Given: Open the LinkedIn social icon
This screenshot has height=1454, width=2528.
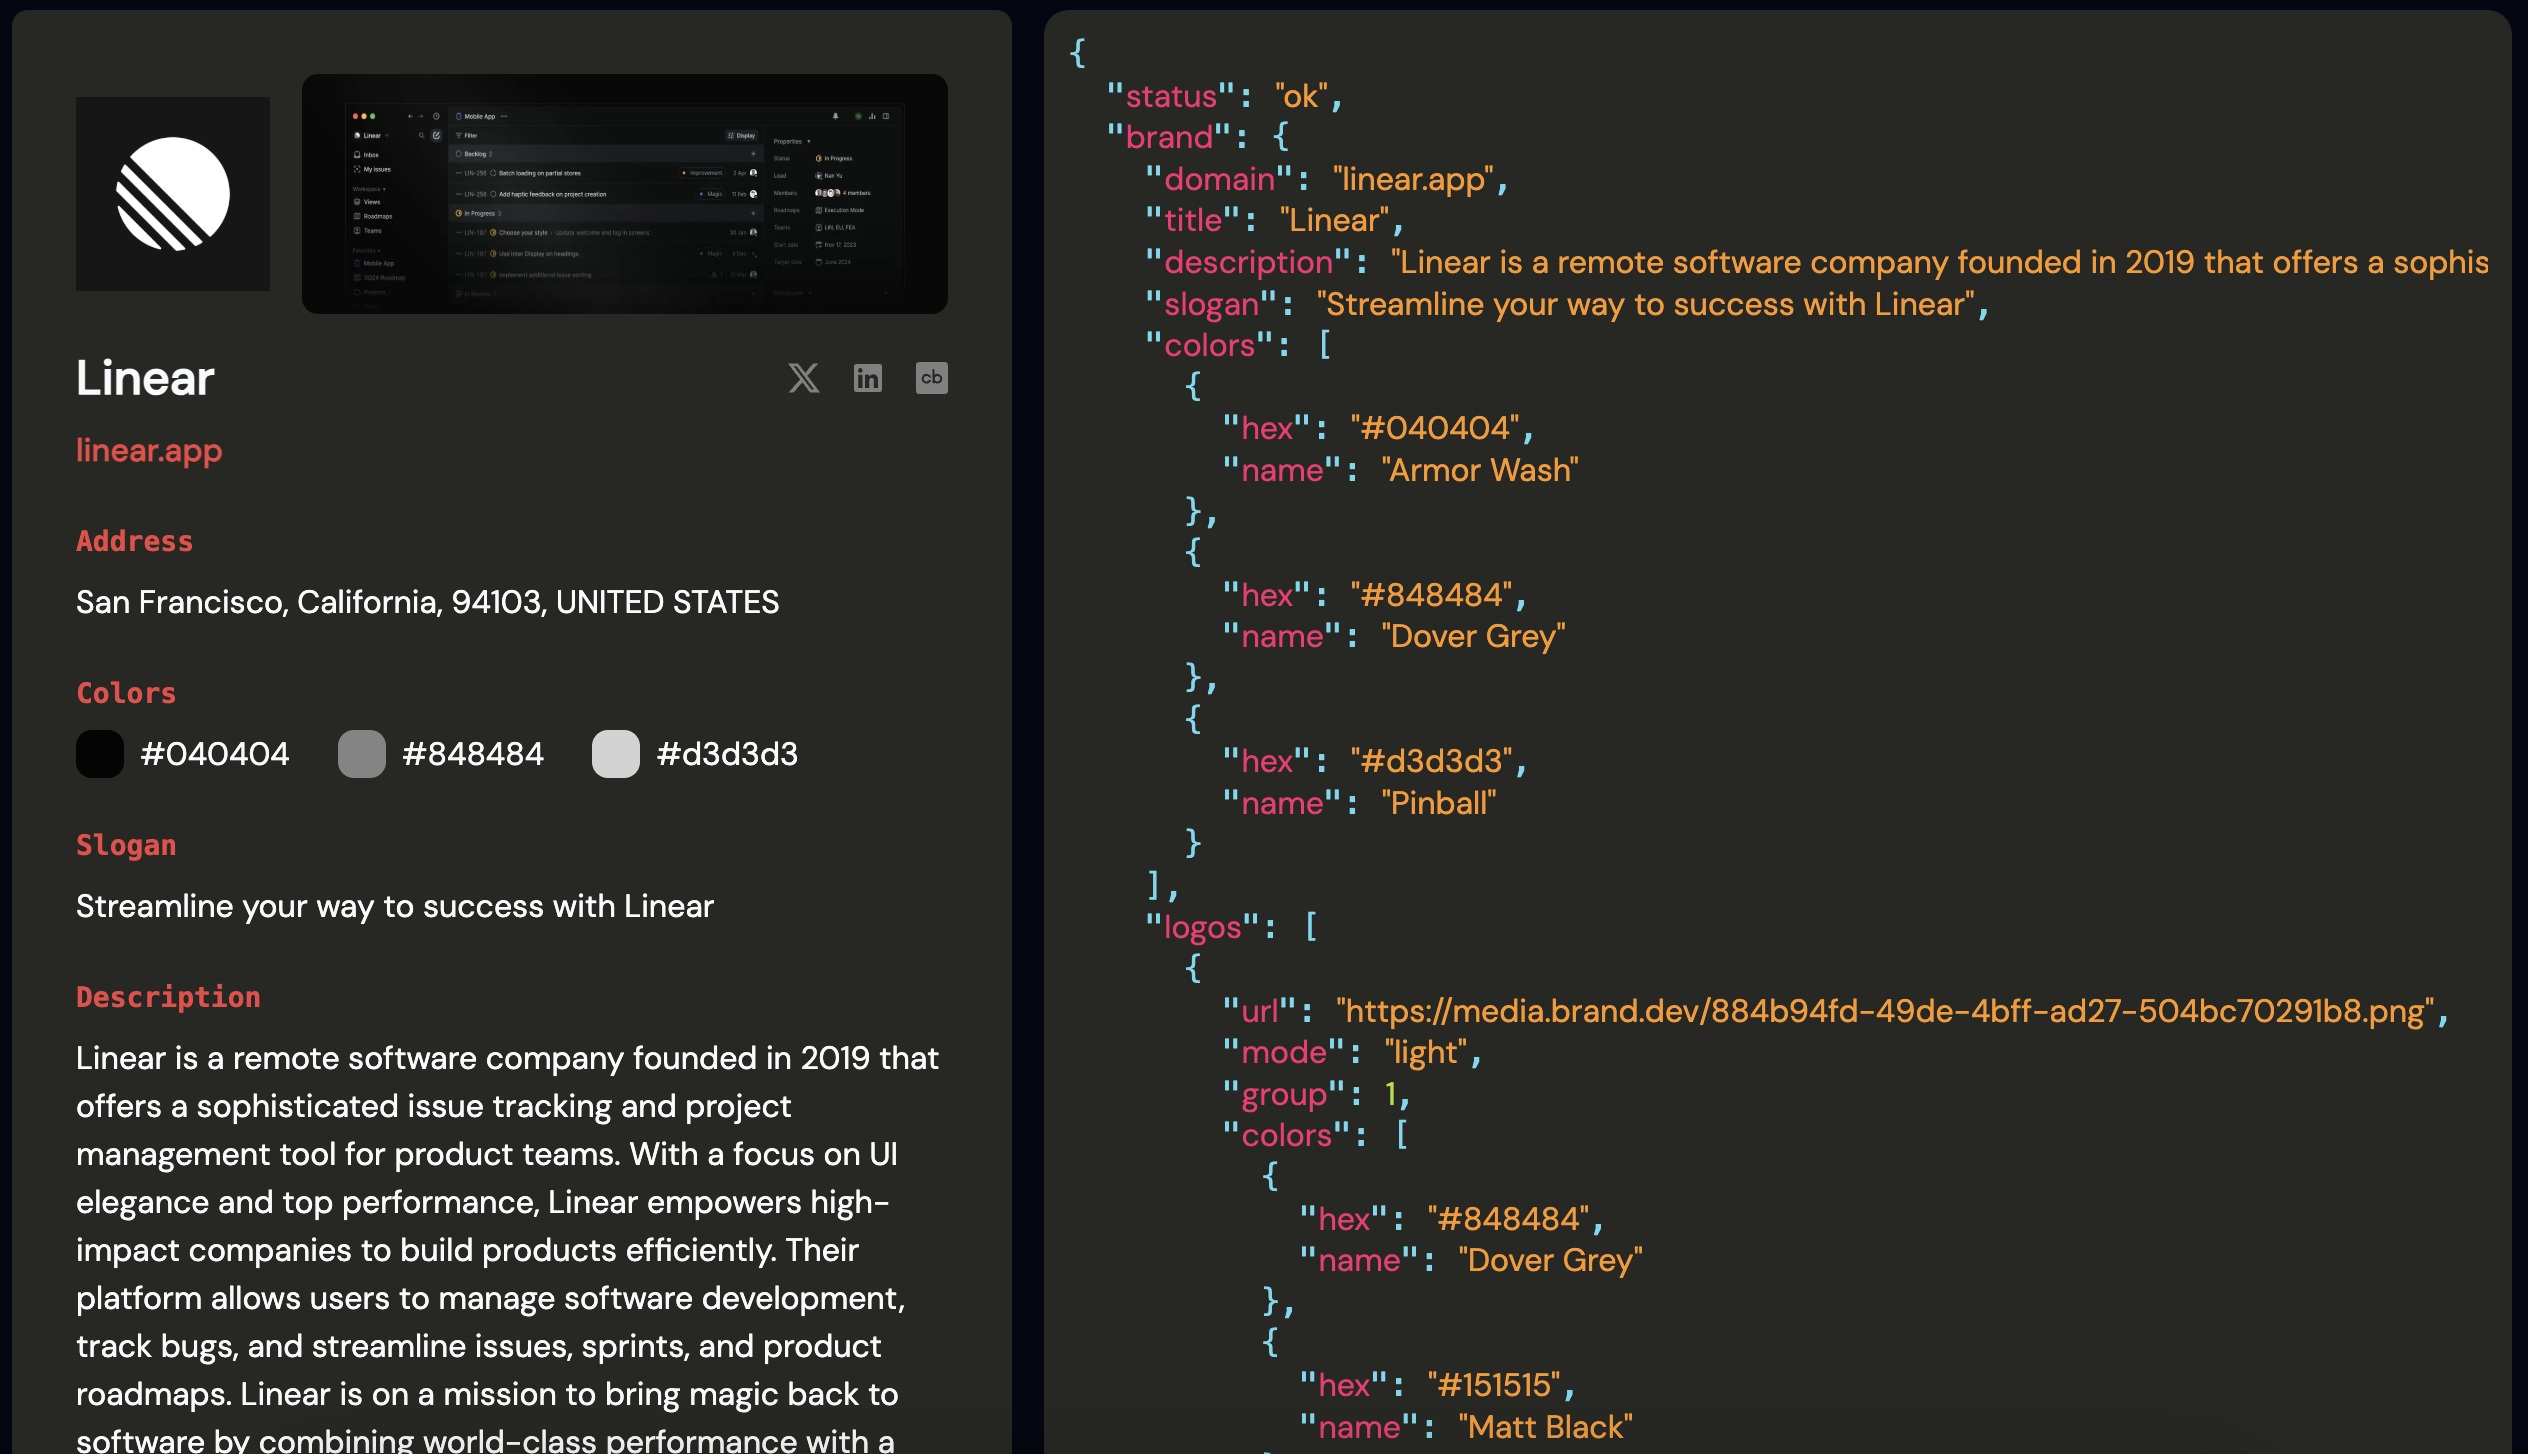Looking at the screenshot, I should [867, 378].
